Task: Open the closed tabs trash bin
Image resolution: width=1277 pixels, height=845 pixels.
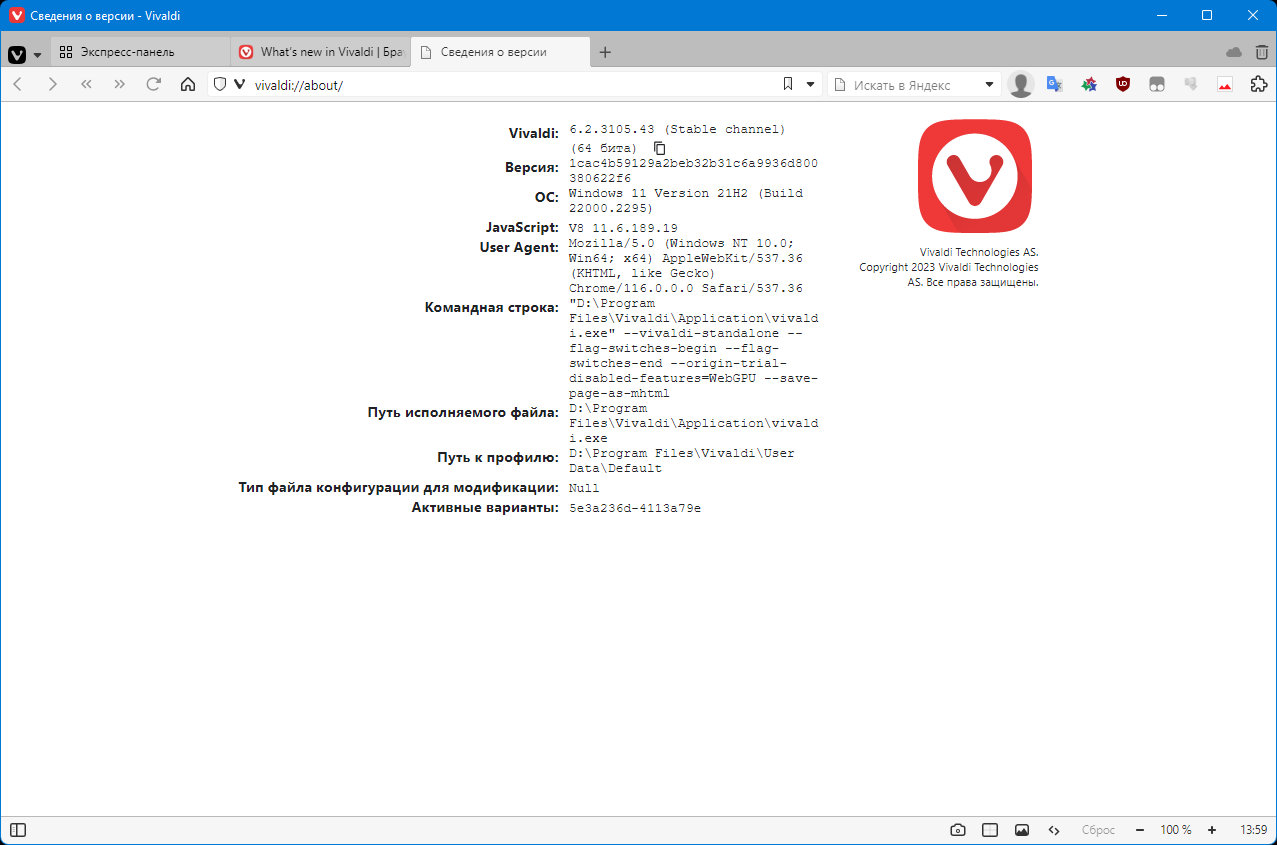Action: (x=1262, y=52)
